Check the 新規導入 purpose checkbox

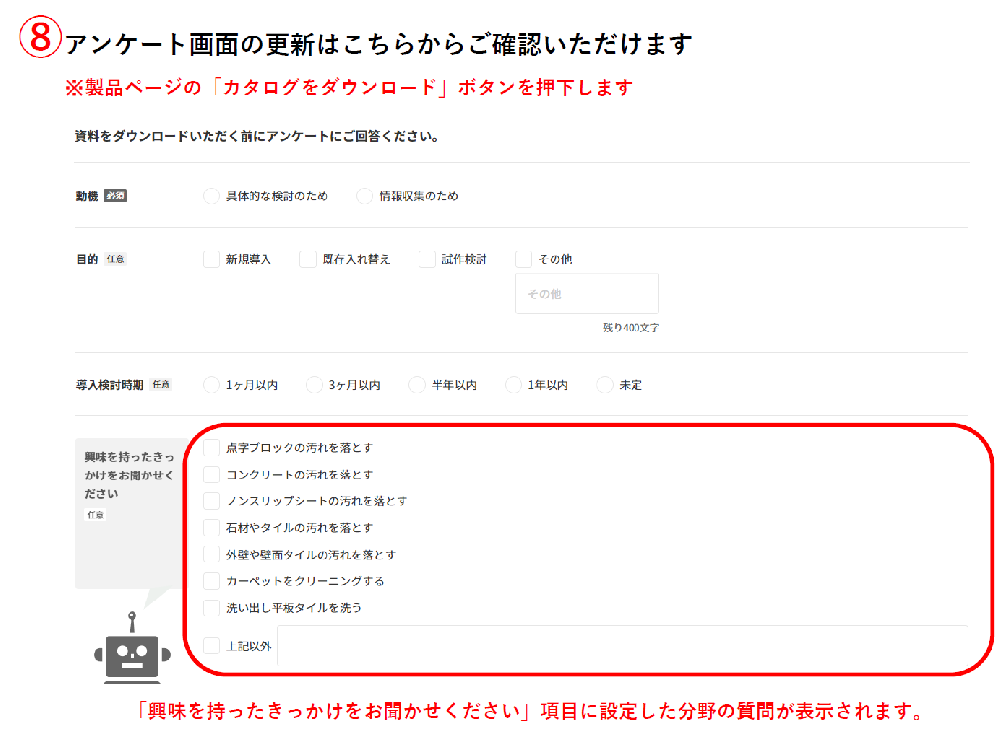[x=211, y=259]
